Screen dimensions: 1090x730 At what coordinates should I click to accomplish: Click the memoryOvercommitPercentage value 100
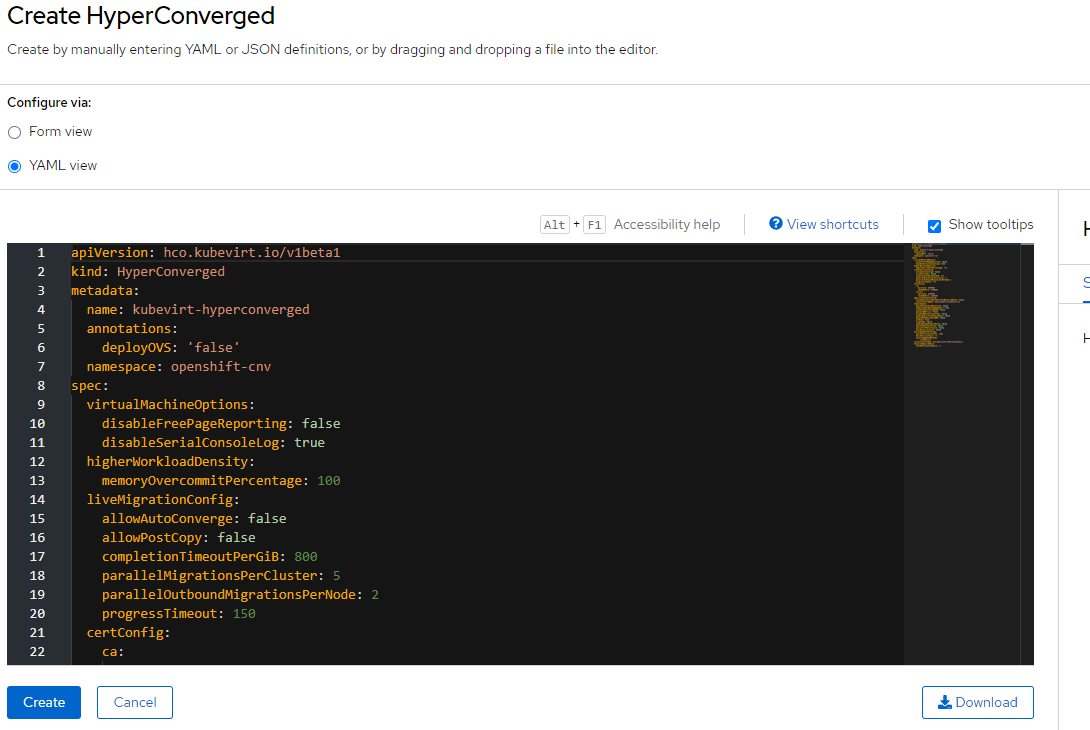point(329,480)
